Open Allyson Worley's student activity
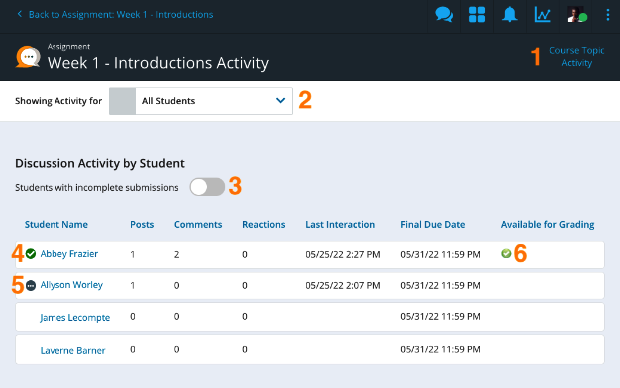This screenshot has width=620, height=388. [x=72, y=285]
